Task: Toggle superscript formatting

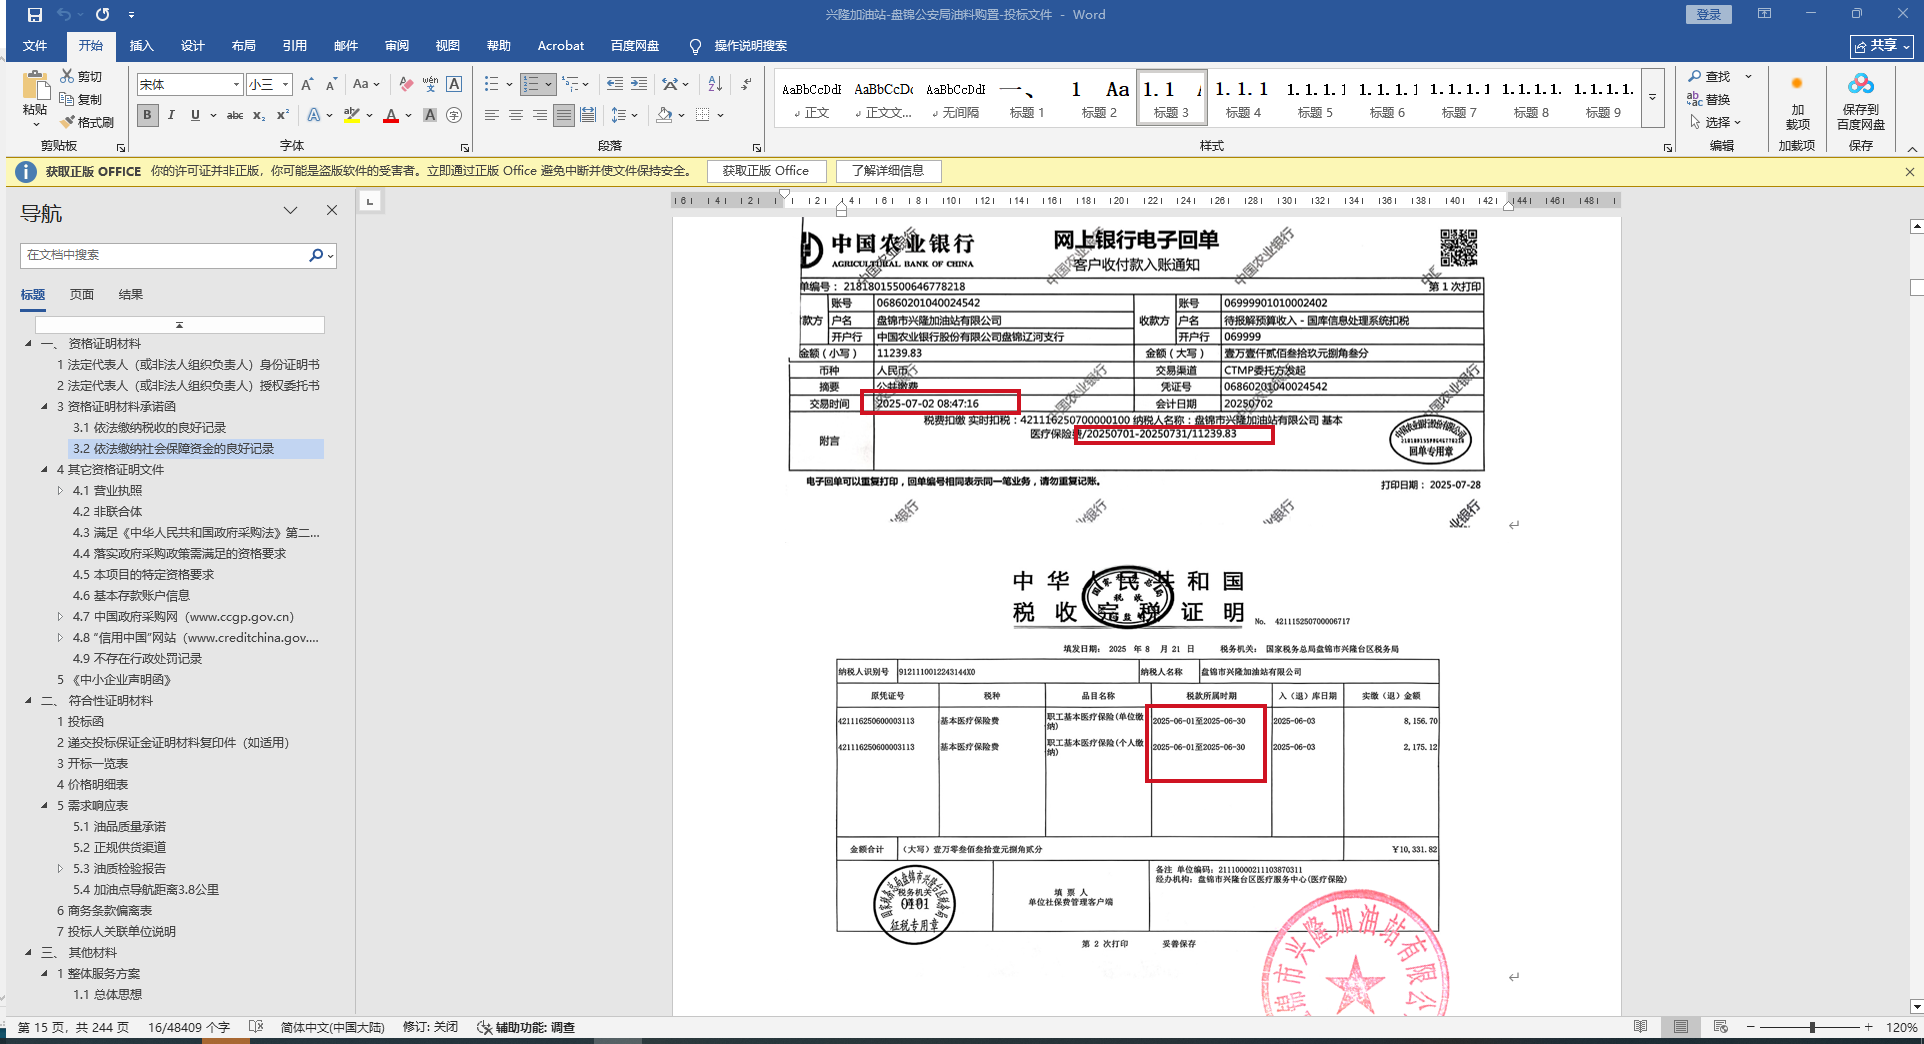Action: click(x=283, y=115)
